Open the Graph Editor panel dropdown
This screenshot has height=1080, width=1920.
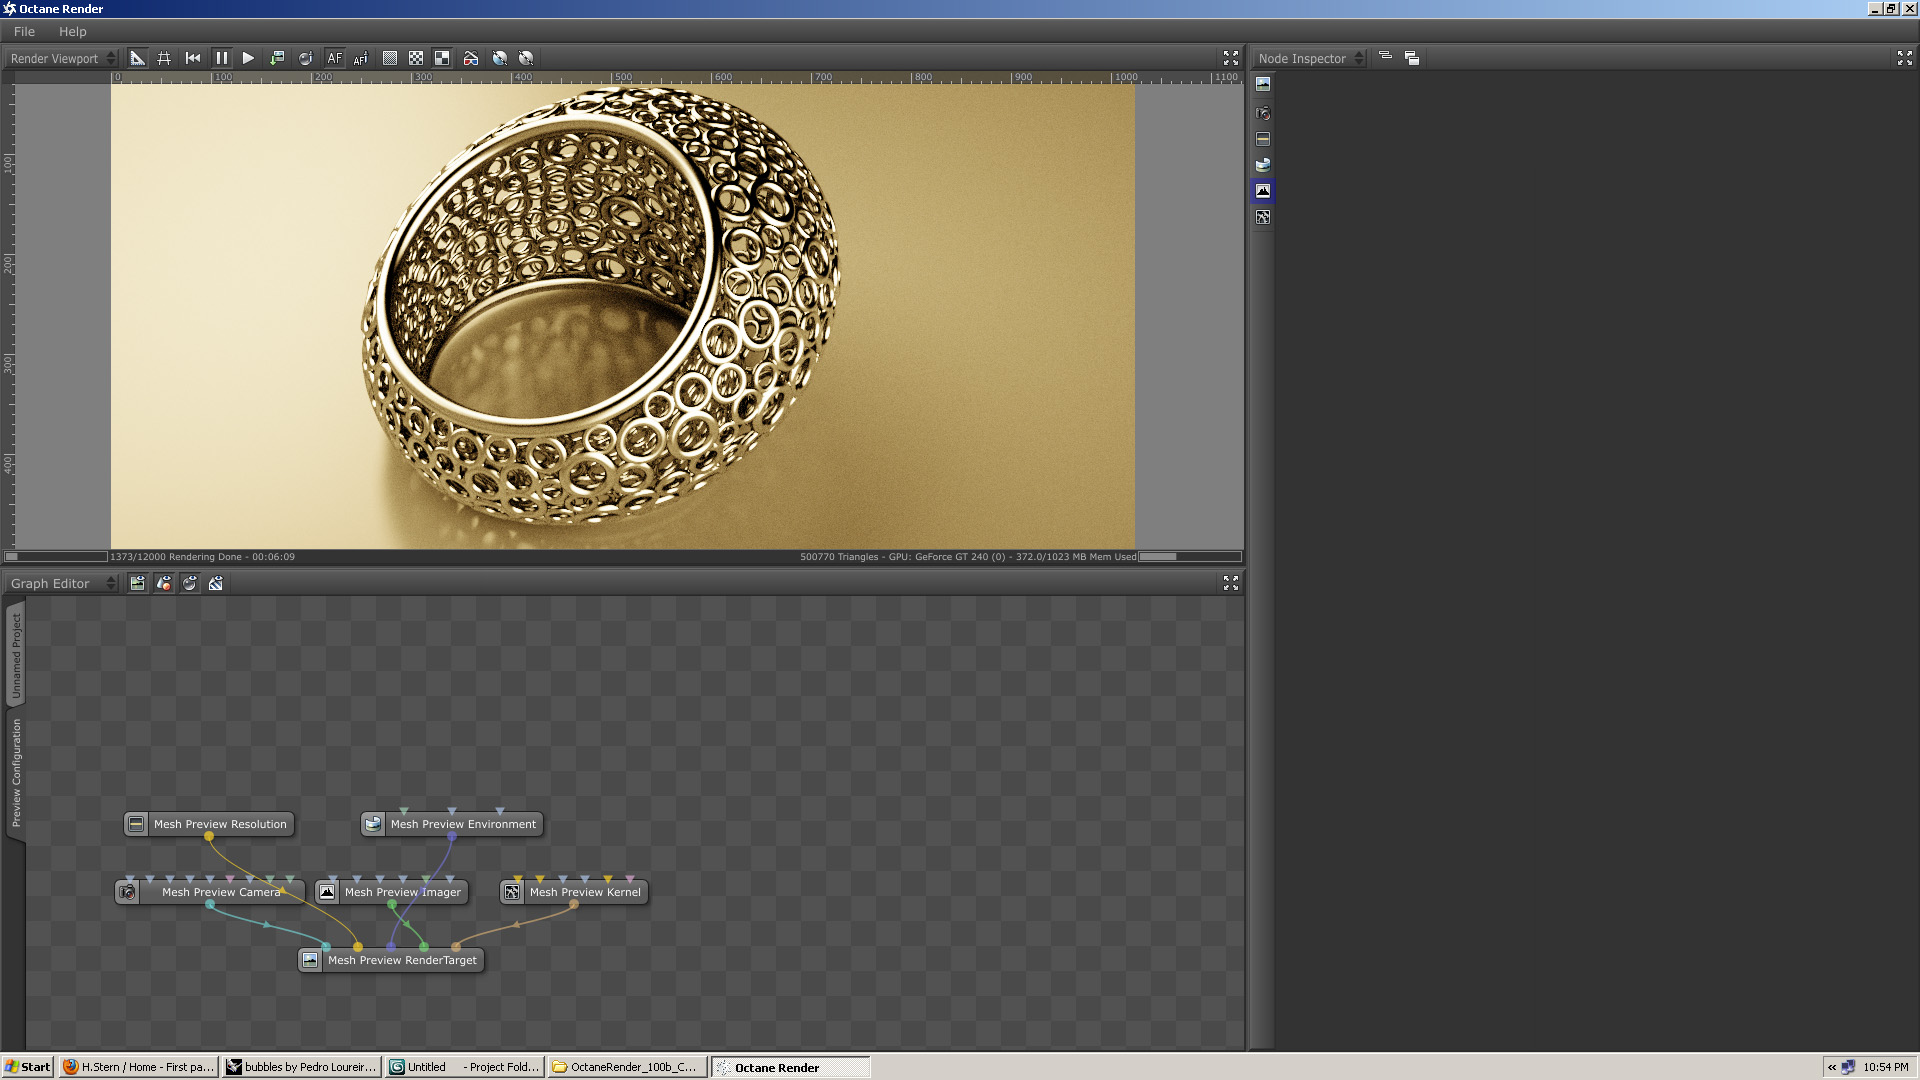[62, 583]
